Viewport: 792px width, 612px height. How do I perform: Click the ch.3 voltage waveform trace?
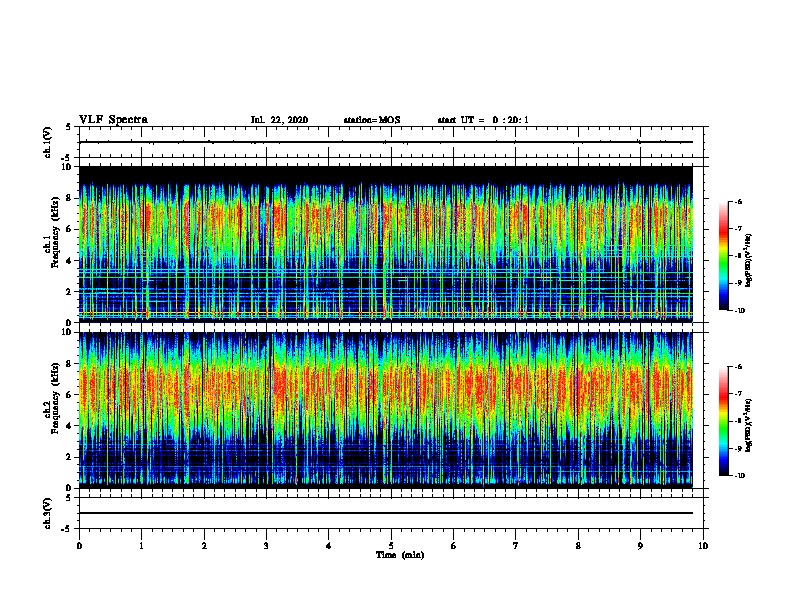(x=386, y=513)
